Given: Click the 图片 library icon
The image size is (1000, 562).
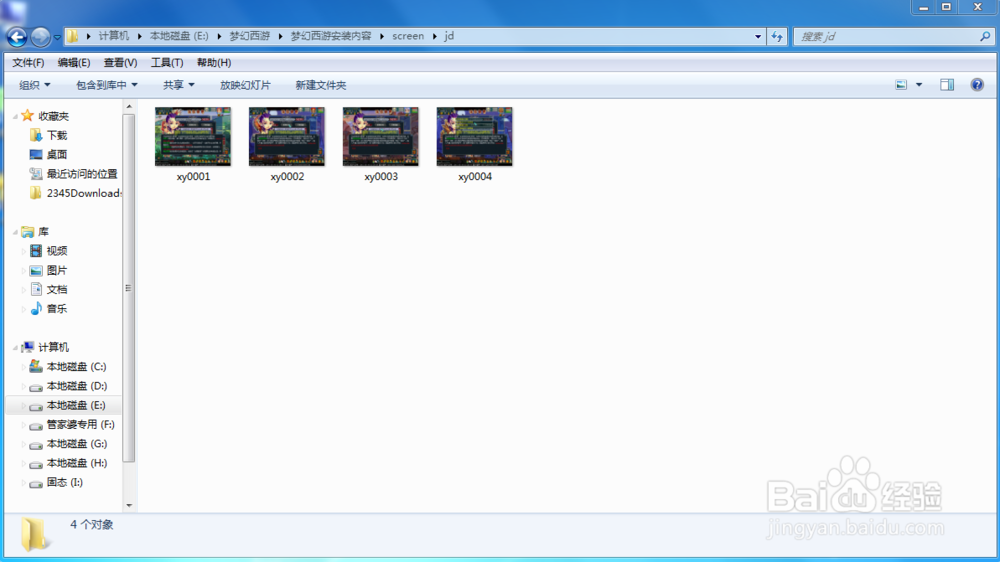Looking at the screenshot, I should [x=36, y=270].
